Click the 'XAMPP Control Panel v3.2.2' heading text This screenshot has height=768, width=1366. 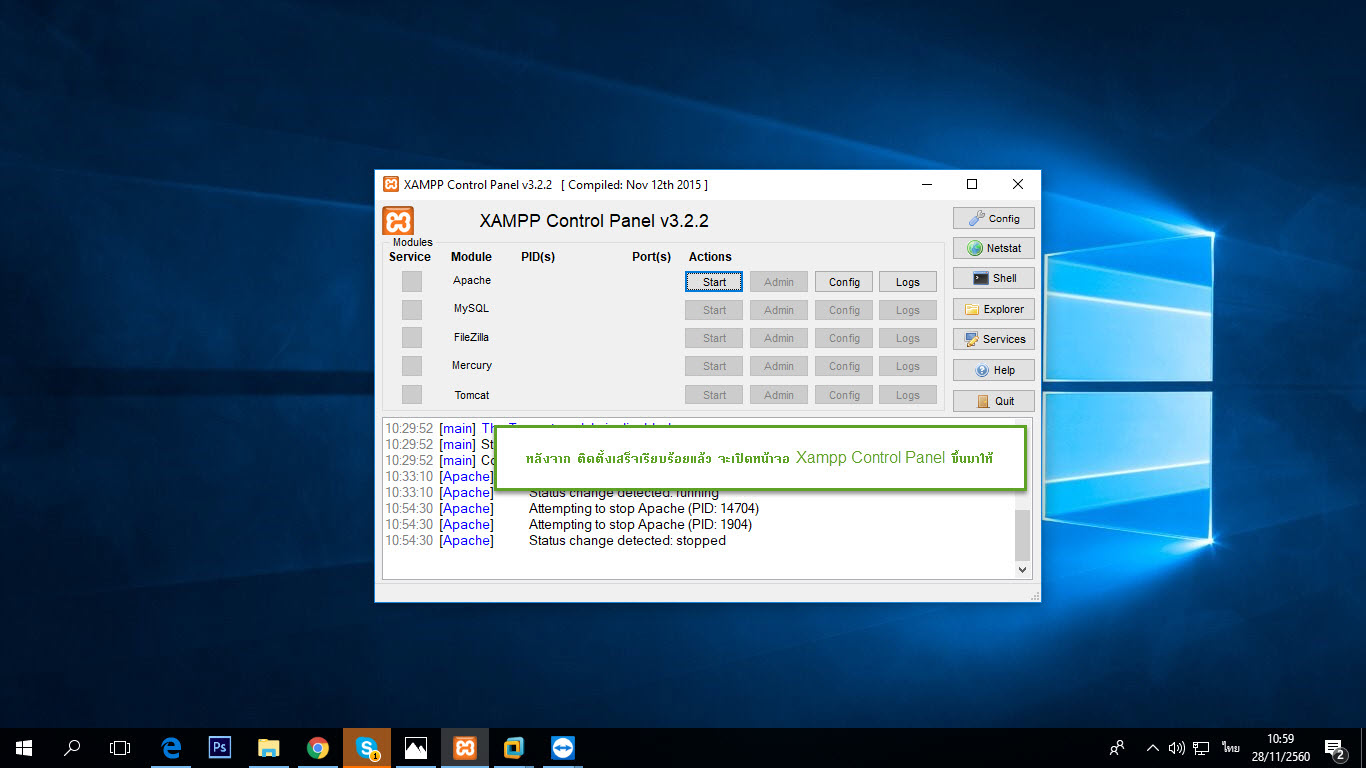[594, 221]
